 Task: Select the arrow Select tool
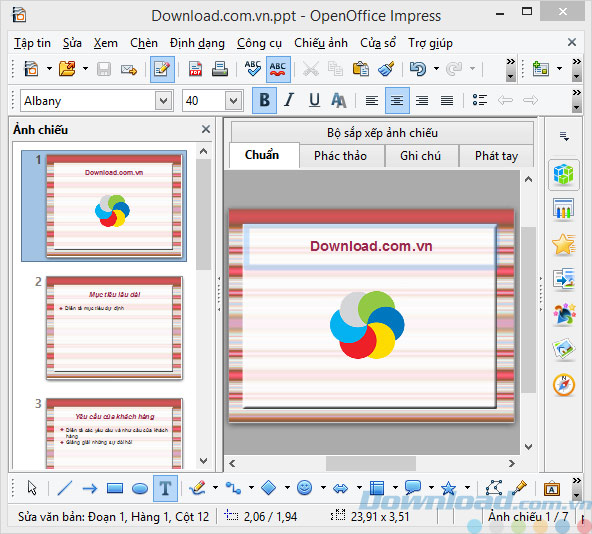tap(32, 488)
